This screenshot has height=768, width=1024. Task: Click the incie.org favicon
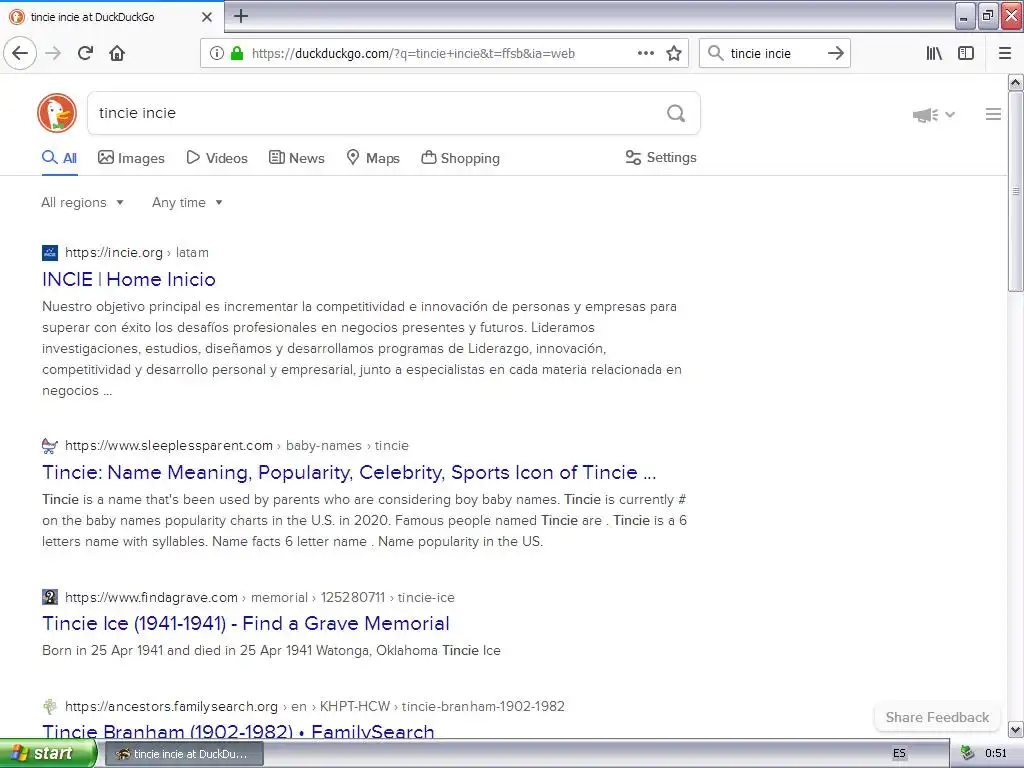point(50,253)
